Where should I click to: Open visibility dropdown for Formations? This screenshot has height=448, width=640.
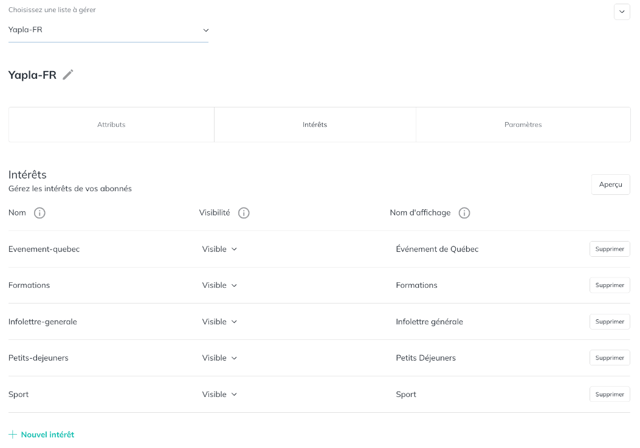pos(219,285)
